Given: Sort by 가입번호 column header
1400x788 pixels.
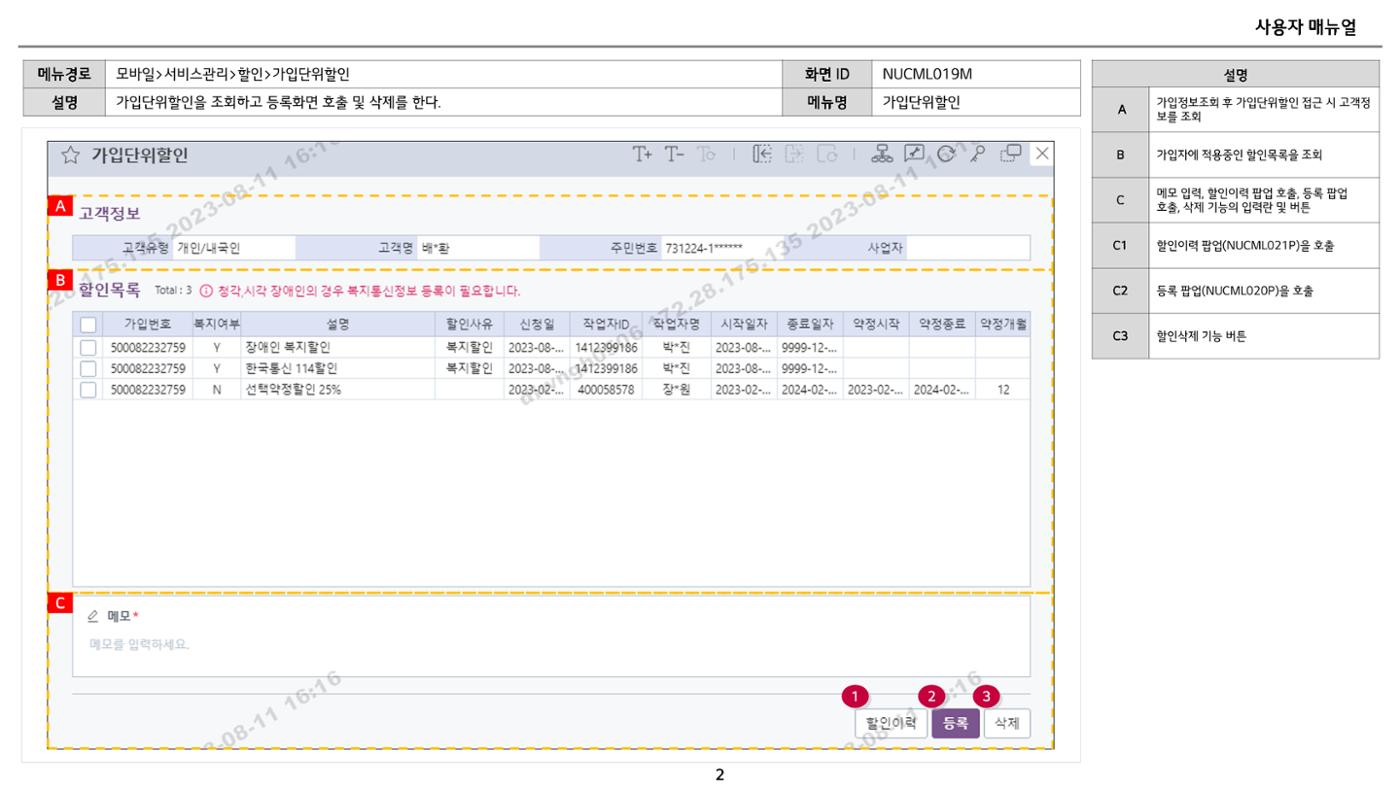Looking at the screenshot, I should (x=148, y=324).
